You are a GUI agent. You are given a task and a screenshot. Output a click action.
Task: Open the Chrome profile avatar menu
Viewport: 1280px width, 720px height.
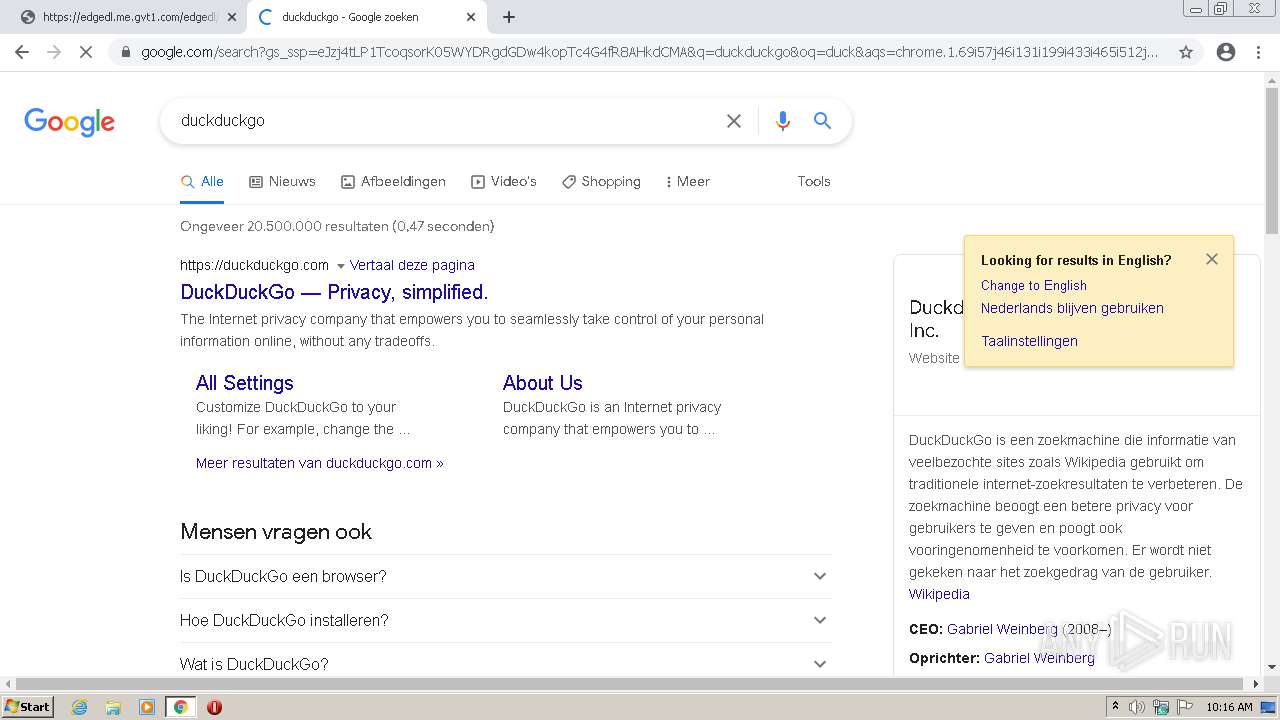(1226, 52)
